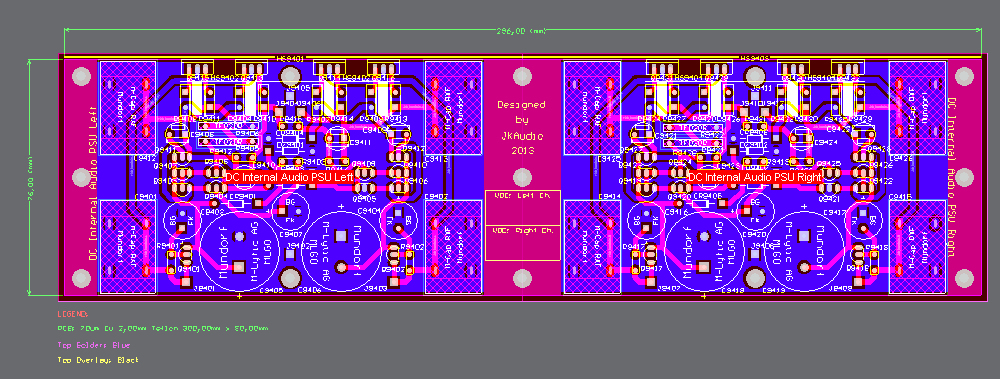Select the 'Top Overlay: Black' legend line
The width and height of the screenshot is (1000, 379).
[x=98, y=360]
